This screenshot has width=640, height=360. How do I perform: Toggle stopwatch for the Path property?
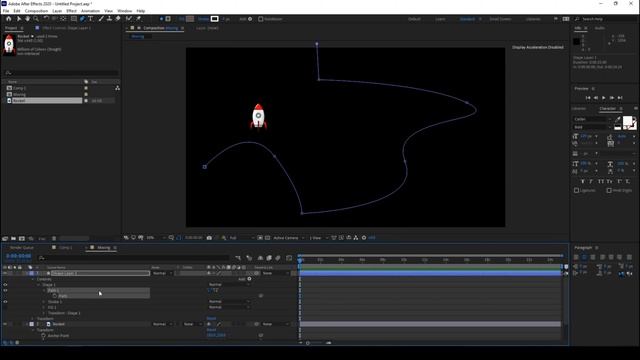coord(55,296)
